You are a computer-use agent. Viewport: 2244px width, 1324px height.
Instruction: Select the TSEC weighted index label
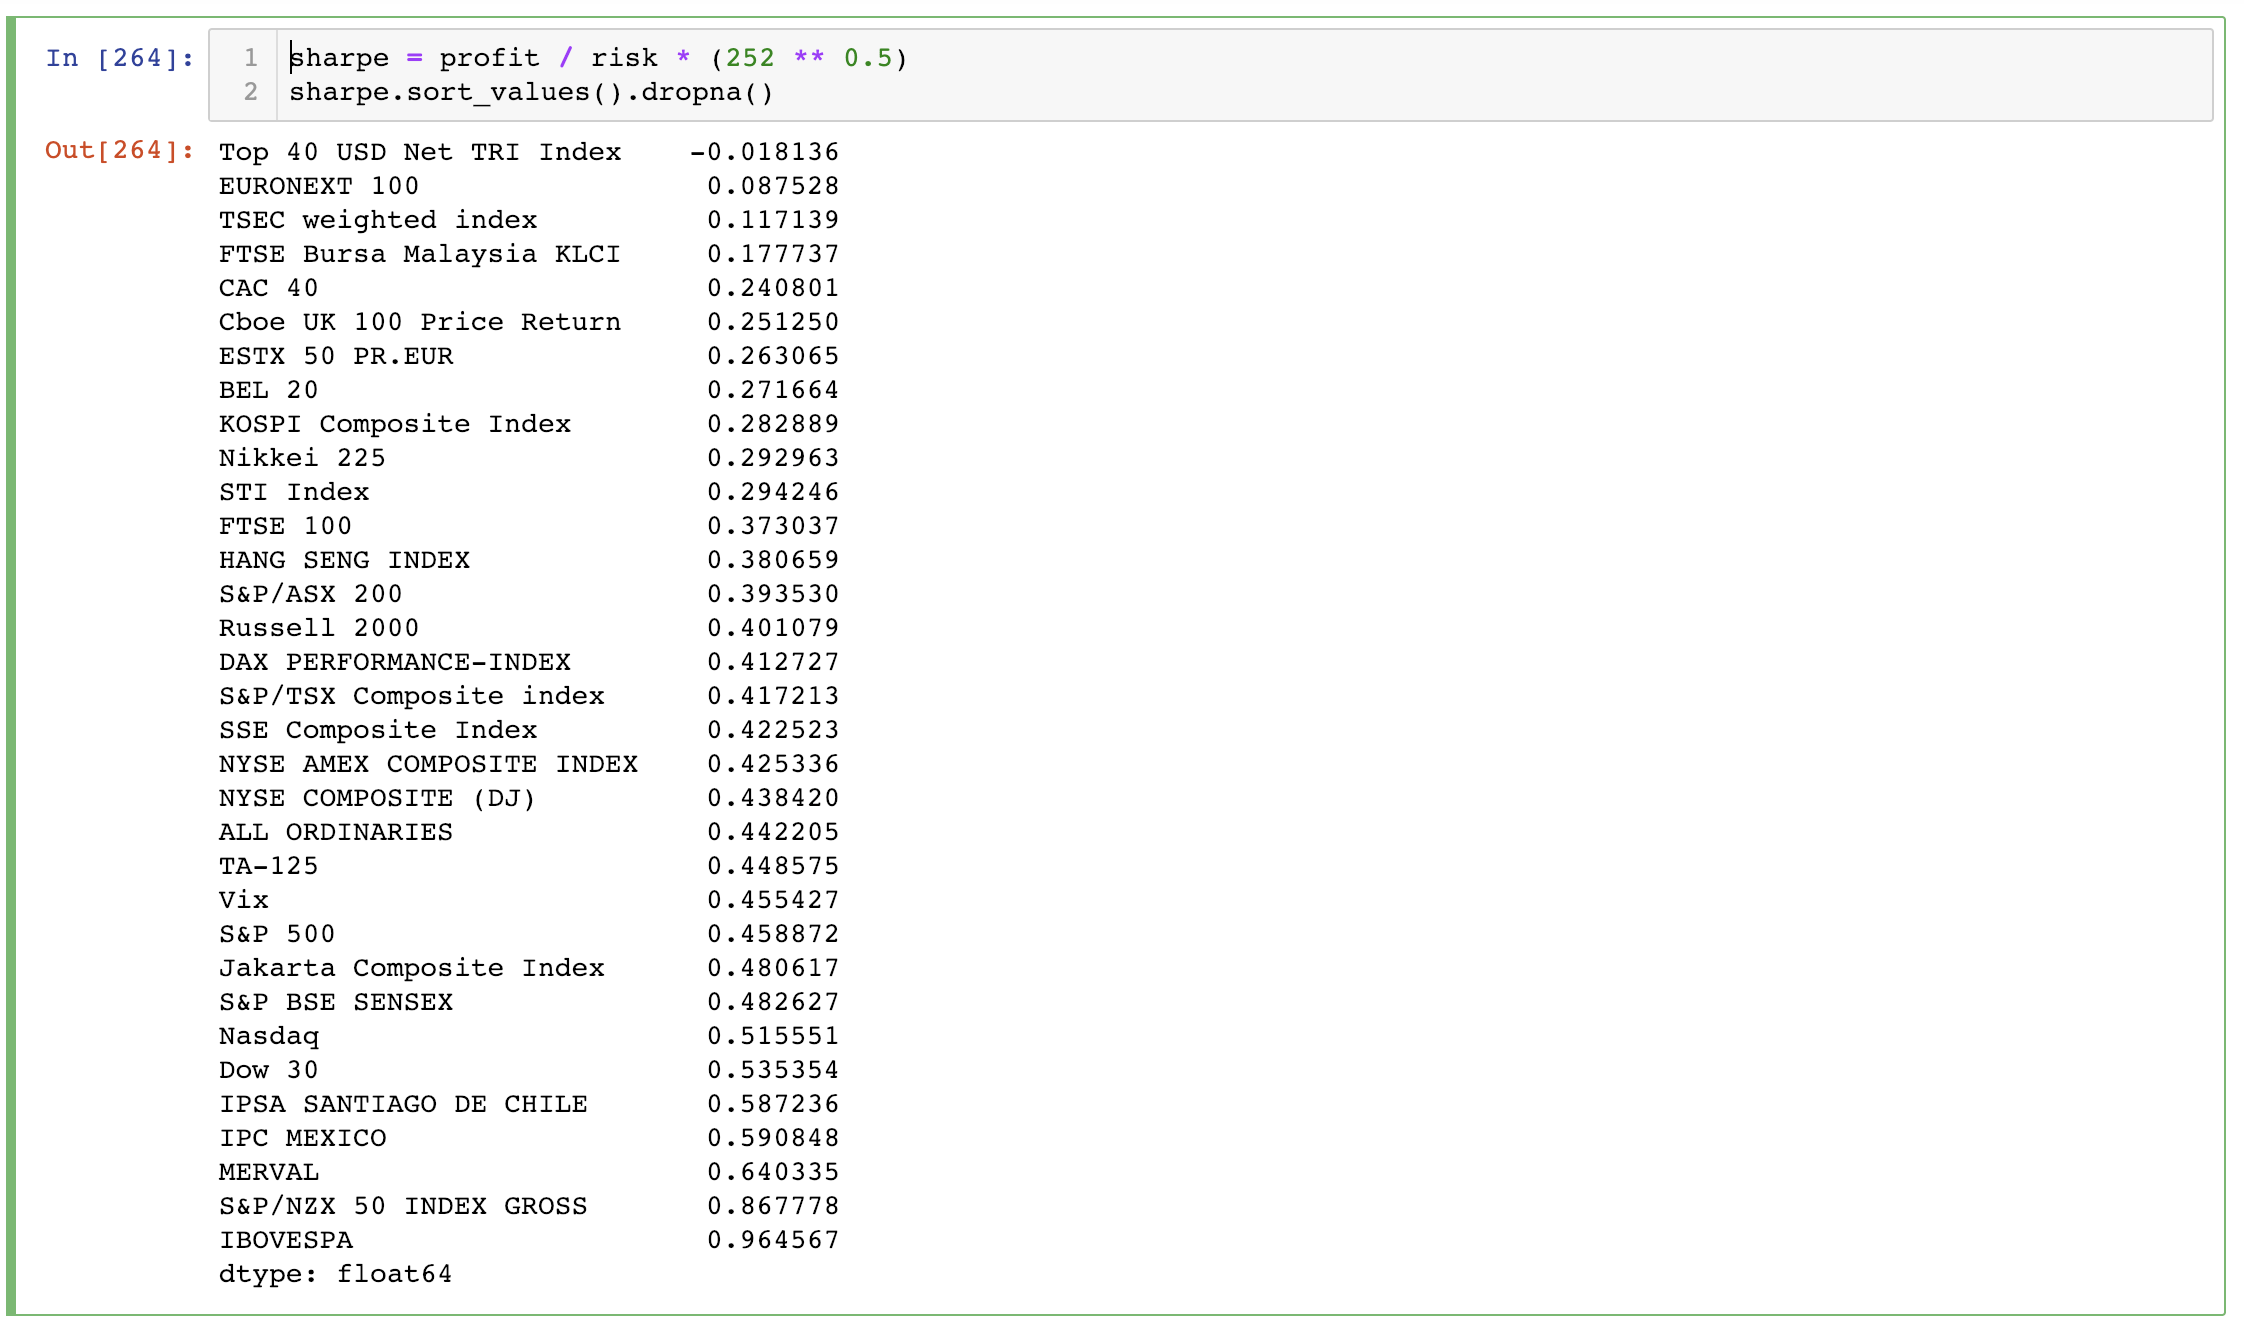[378, 220]
